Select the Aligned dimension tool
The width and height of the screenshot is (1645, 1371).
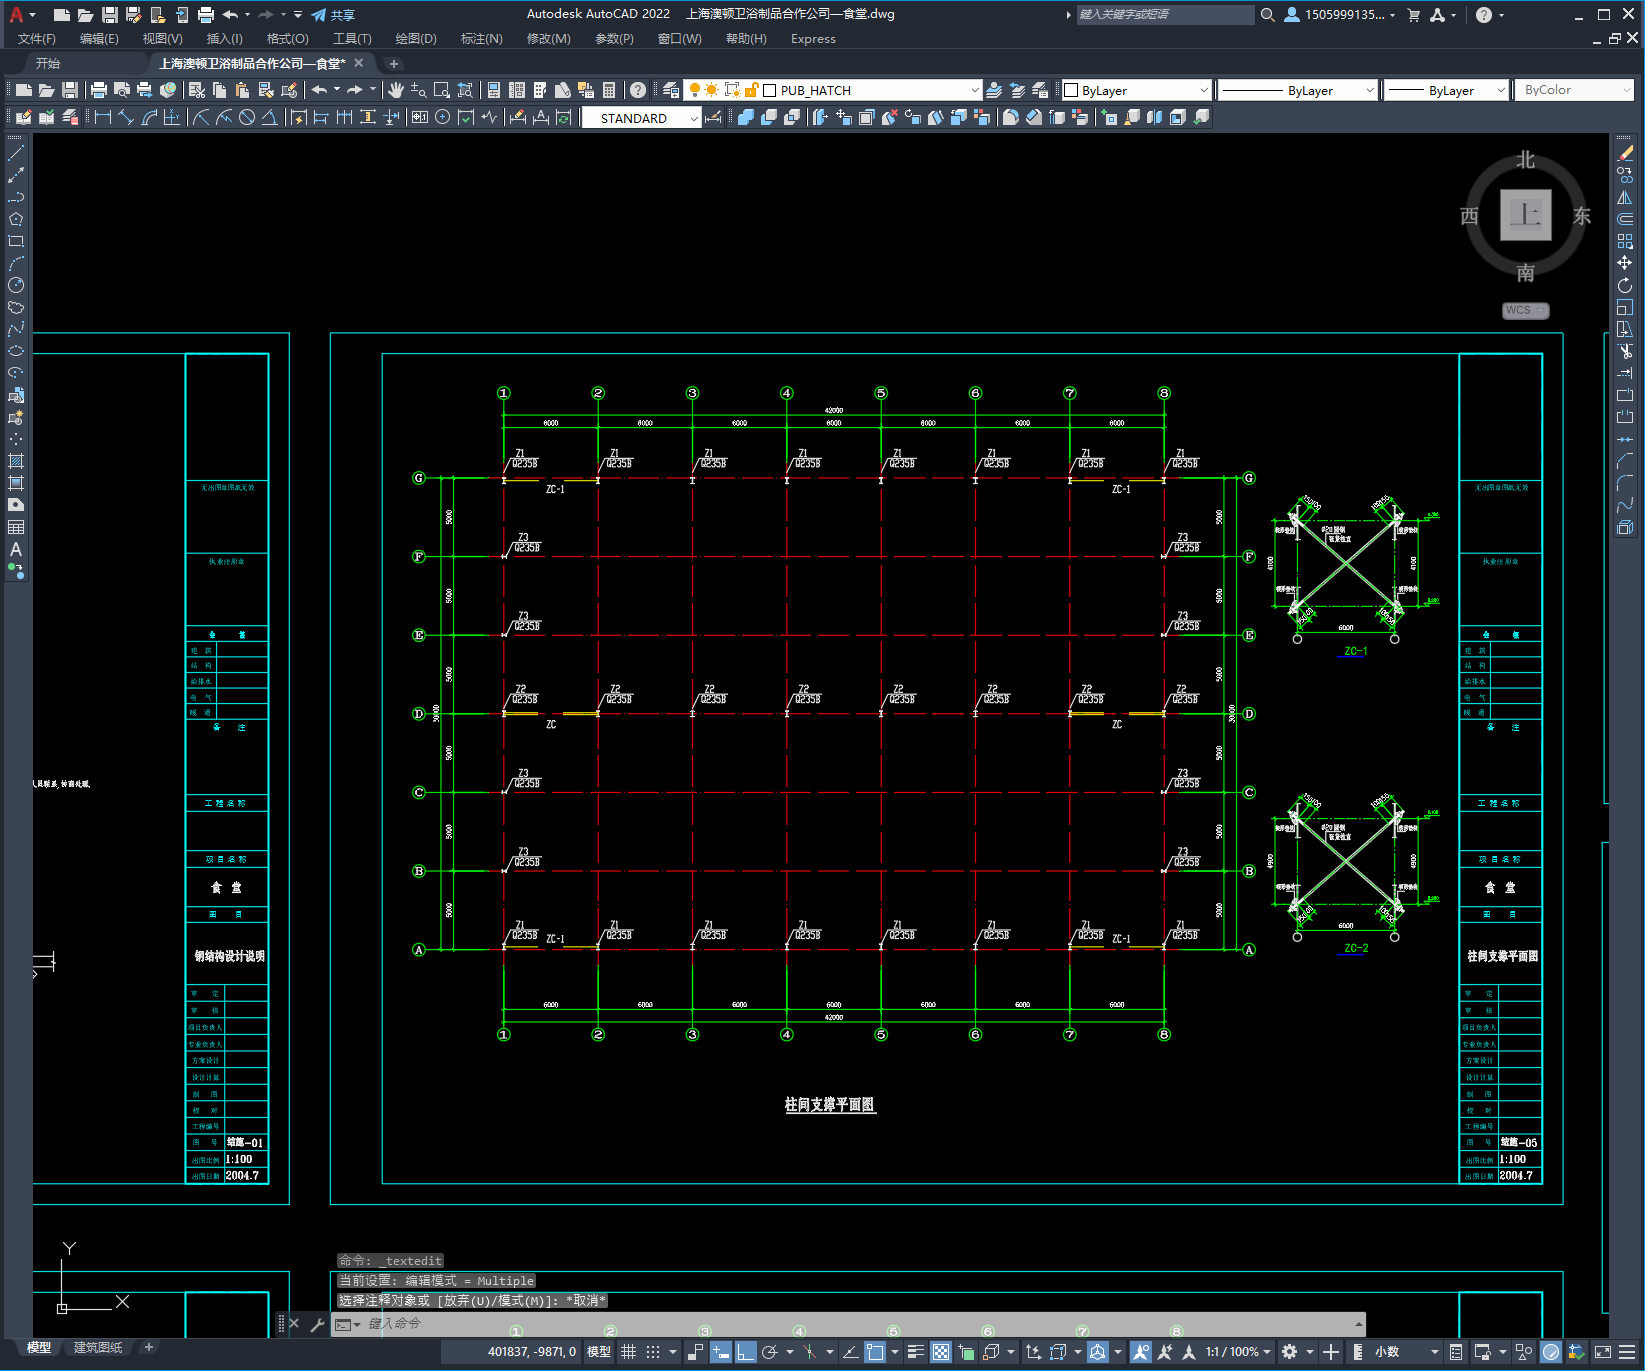point(126,117)
